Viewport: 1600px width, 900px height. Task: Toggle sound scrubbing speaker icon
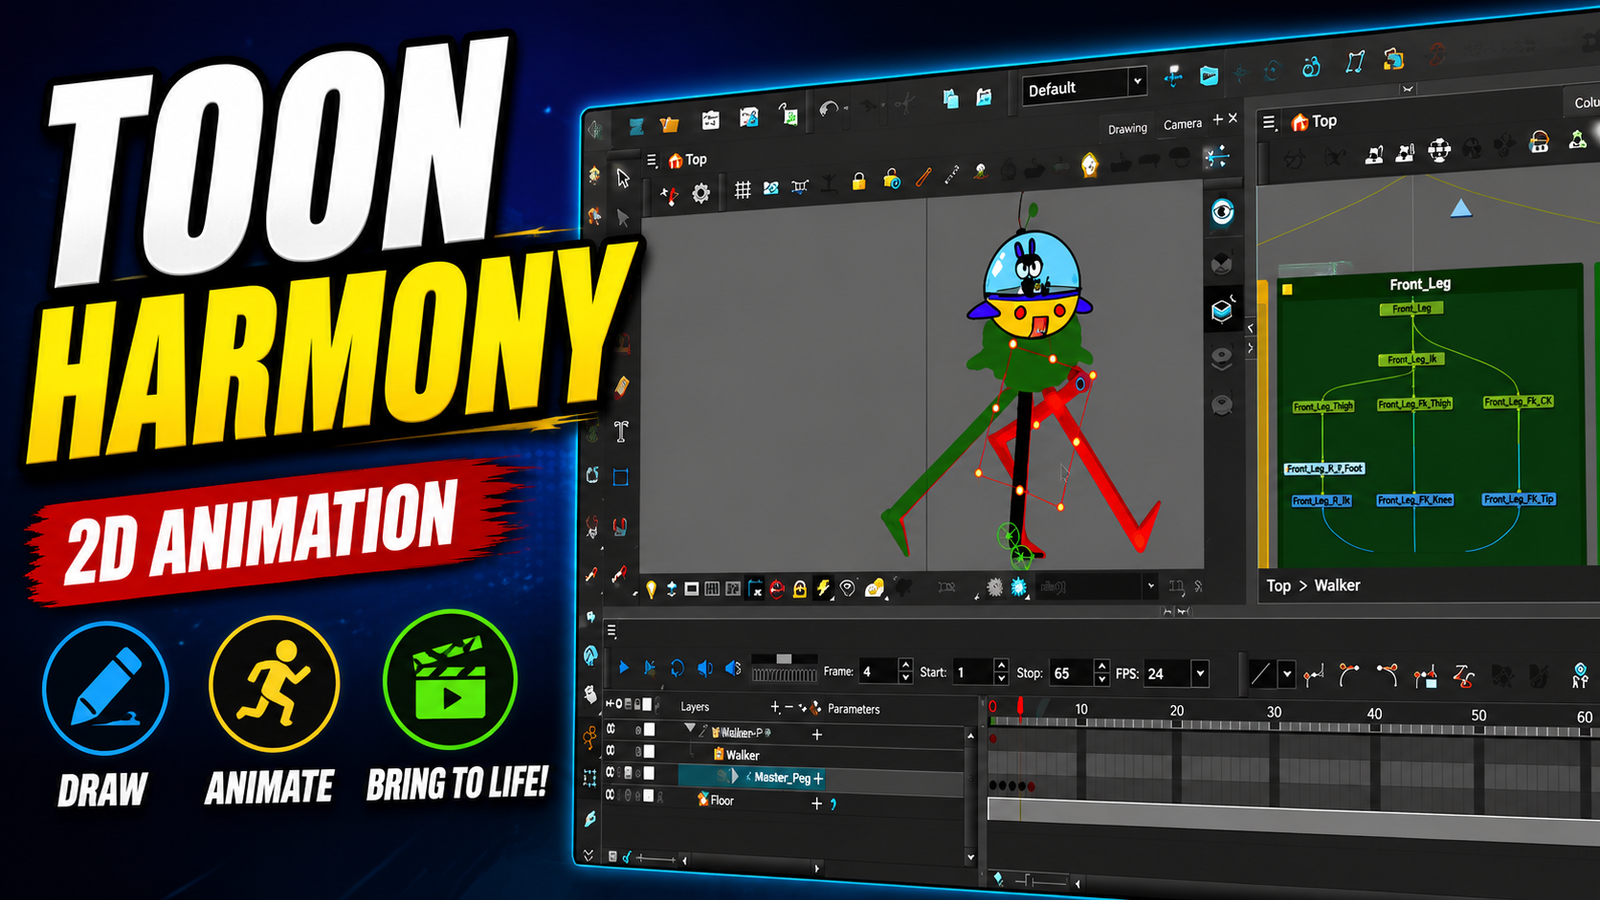tap(733, 668)
